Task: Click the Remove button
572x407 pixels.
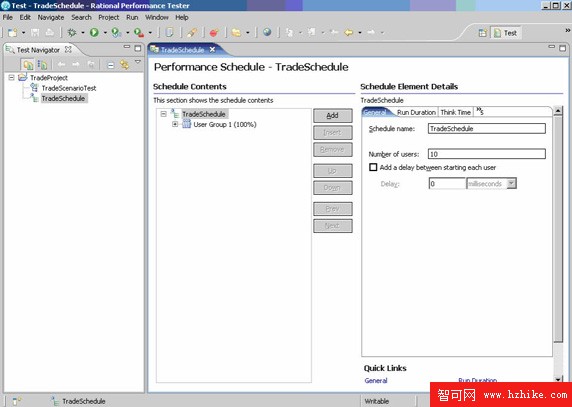Action: click(x=333, y=150)
